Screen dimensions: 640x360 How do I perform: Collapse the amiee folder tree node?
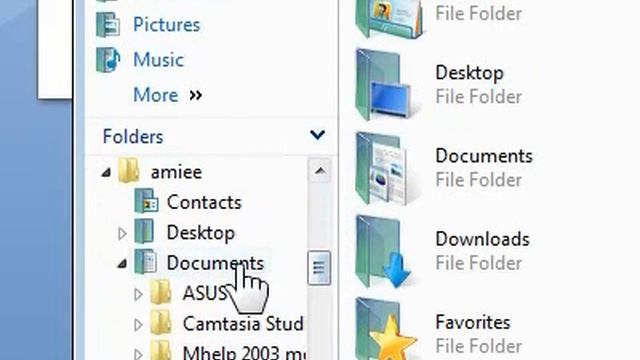106,173
